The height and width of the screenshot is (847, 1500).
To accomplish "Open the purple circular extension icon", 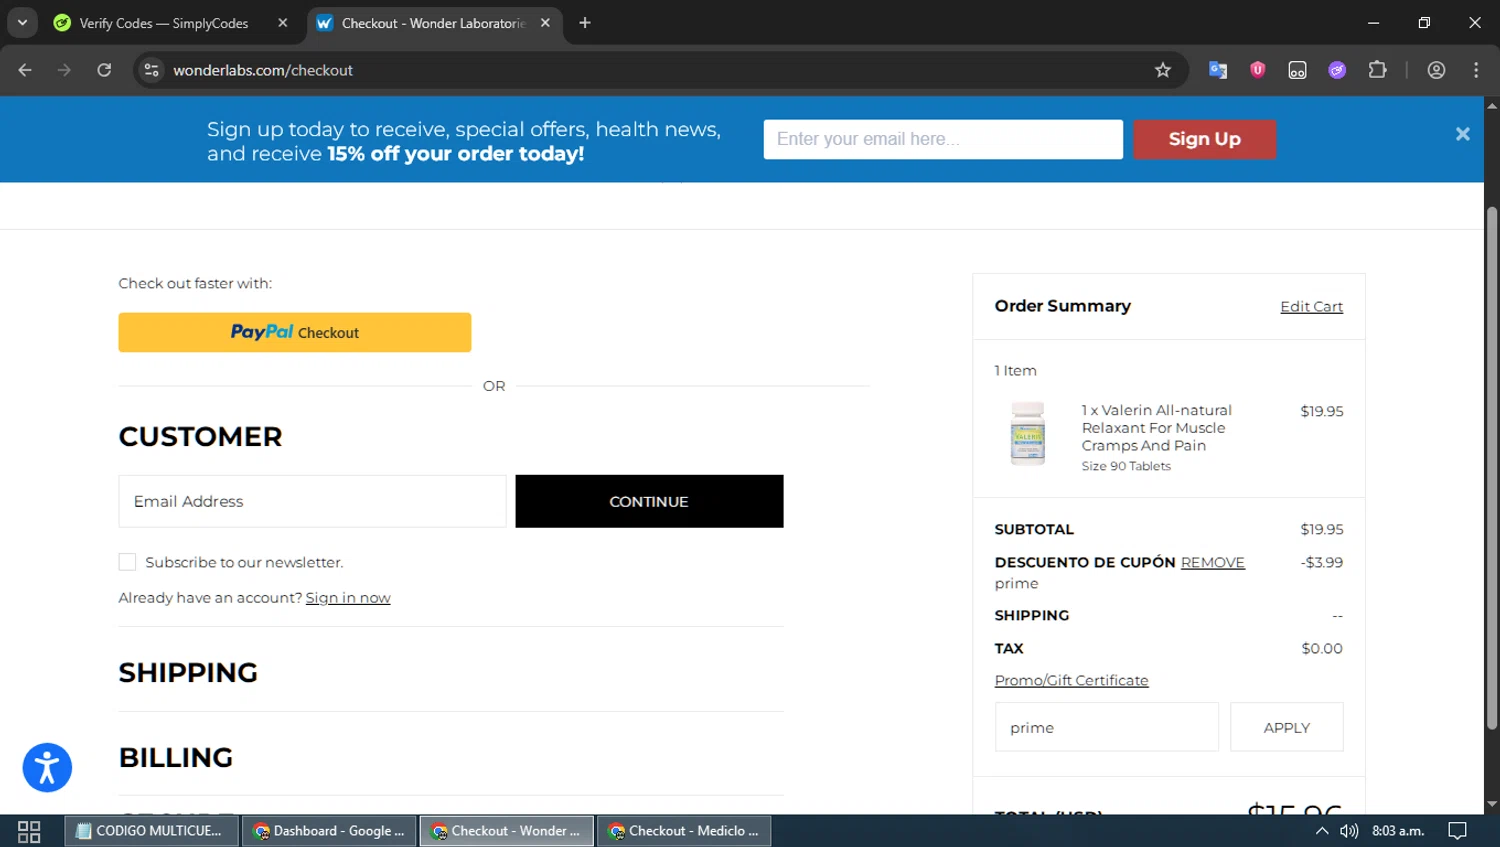I will (x=1337, y=70).
